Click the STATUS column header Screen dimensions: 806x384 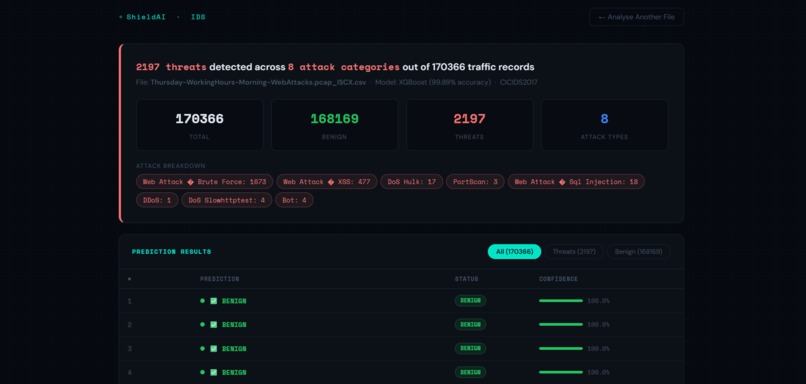click(x=466, y=279)
